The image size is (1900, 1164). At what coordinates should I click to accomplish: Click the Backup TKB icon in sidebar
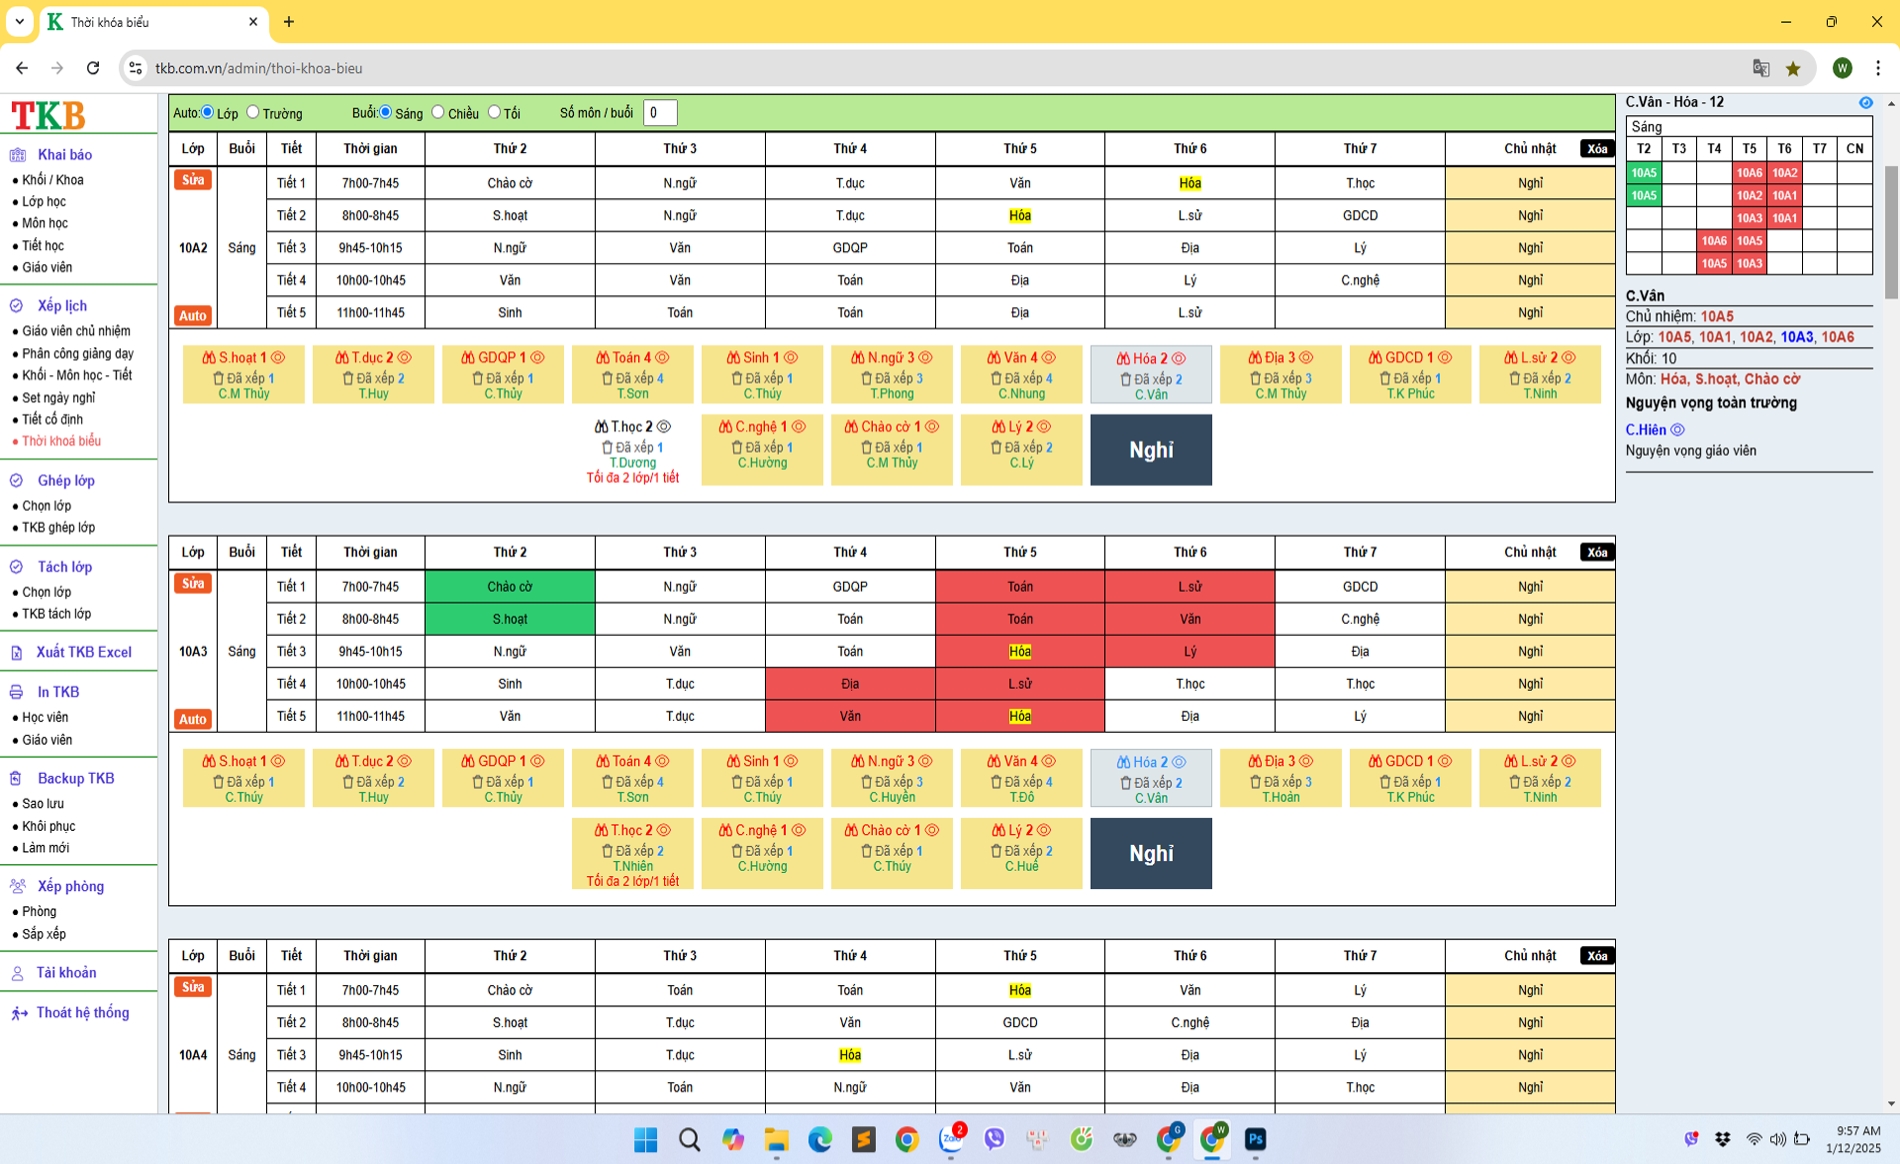[17, 778]
